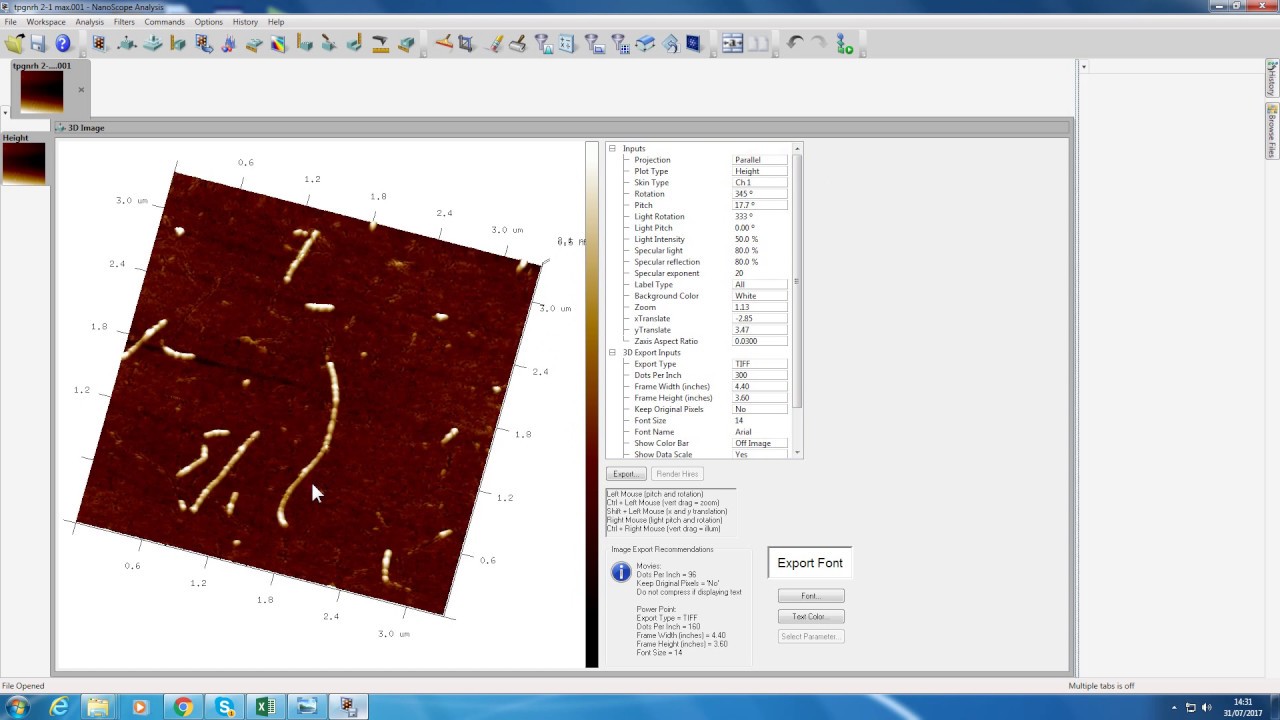Click the dark blue spectrum square icon
This screenshot has width=1280, height=720.
pos(693,43)
